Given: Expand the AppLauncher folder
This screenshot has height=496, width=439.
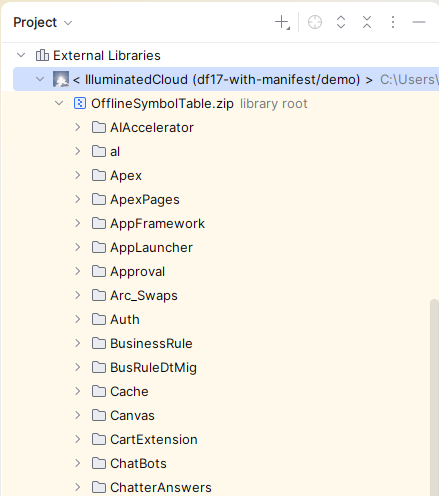Looking at the screenshot, I should point(78,247).
